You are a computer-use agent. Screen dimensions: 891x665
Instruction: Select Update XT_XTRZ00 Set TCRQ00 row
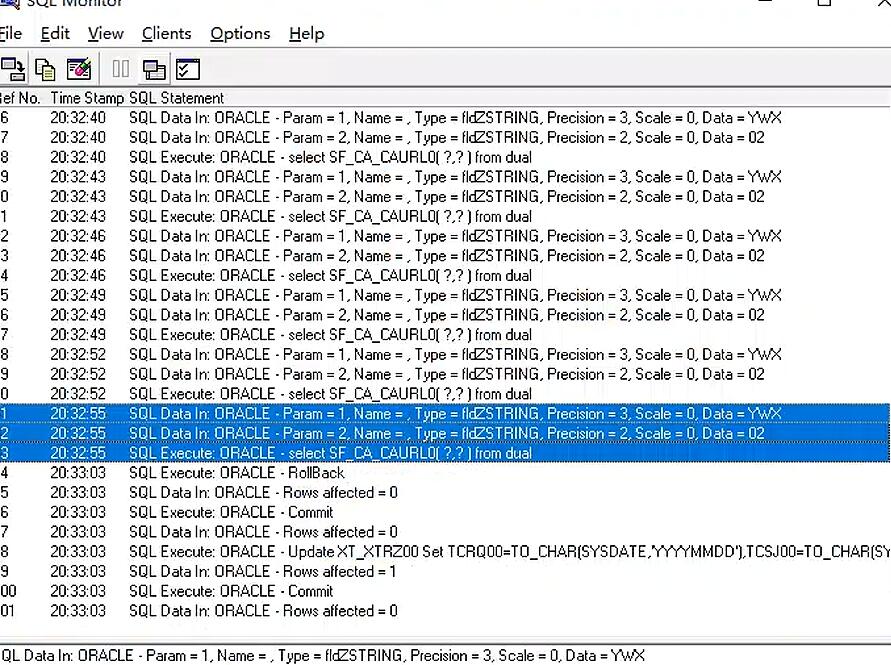point(445,551)
